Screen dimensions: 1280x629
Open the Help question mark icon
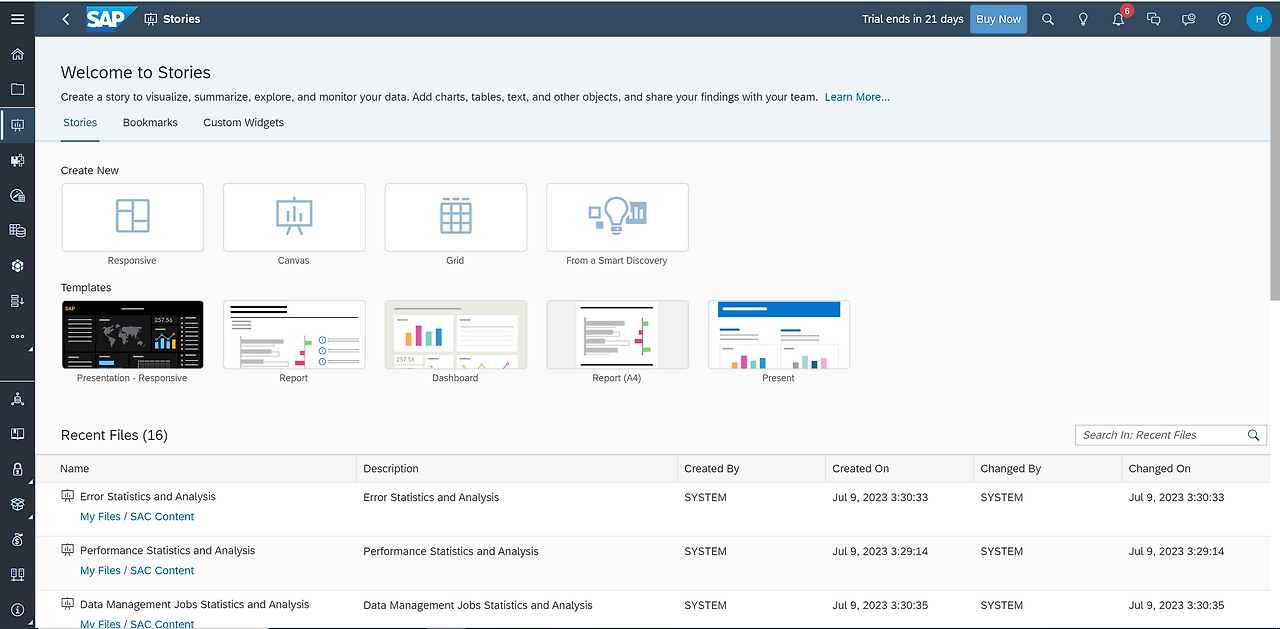(x=1223, y=18)
